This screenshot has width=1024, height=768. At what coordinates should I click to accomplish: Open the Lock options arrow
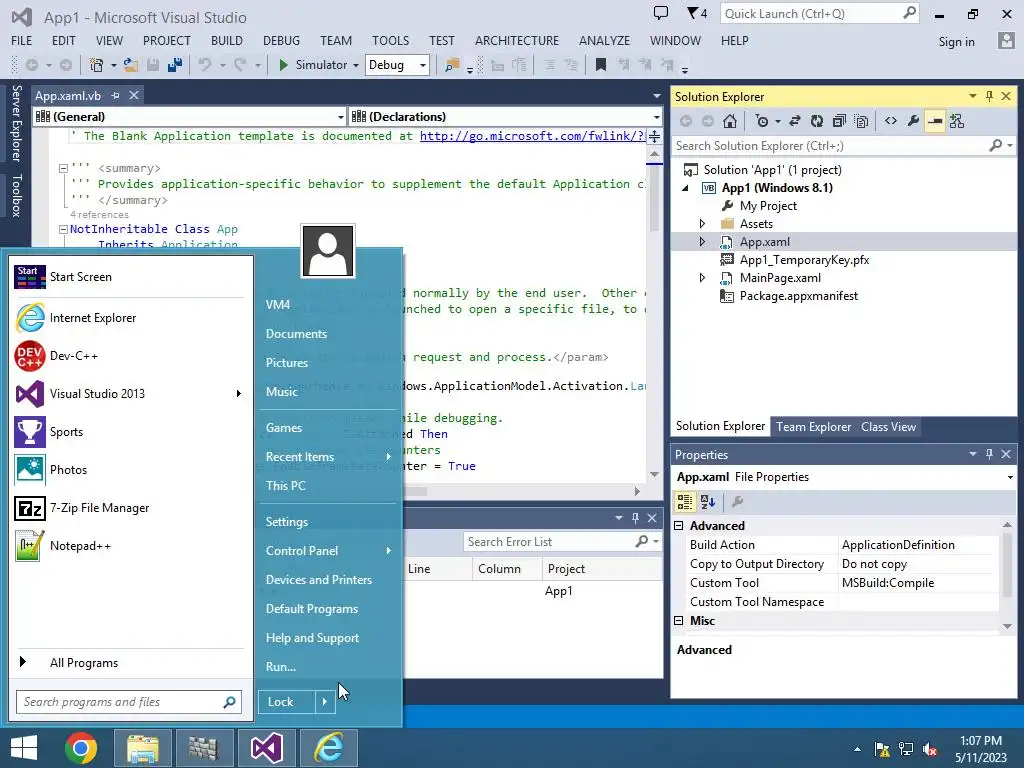(325, 702)
